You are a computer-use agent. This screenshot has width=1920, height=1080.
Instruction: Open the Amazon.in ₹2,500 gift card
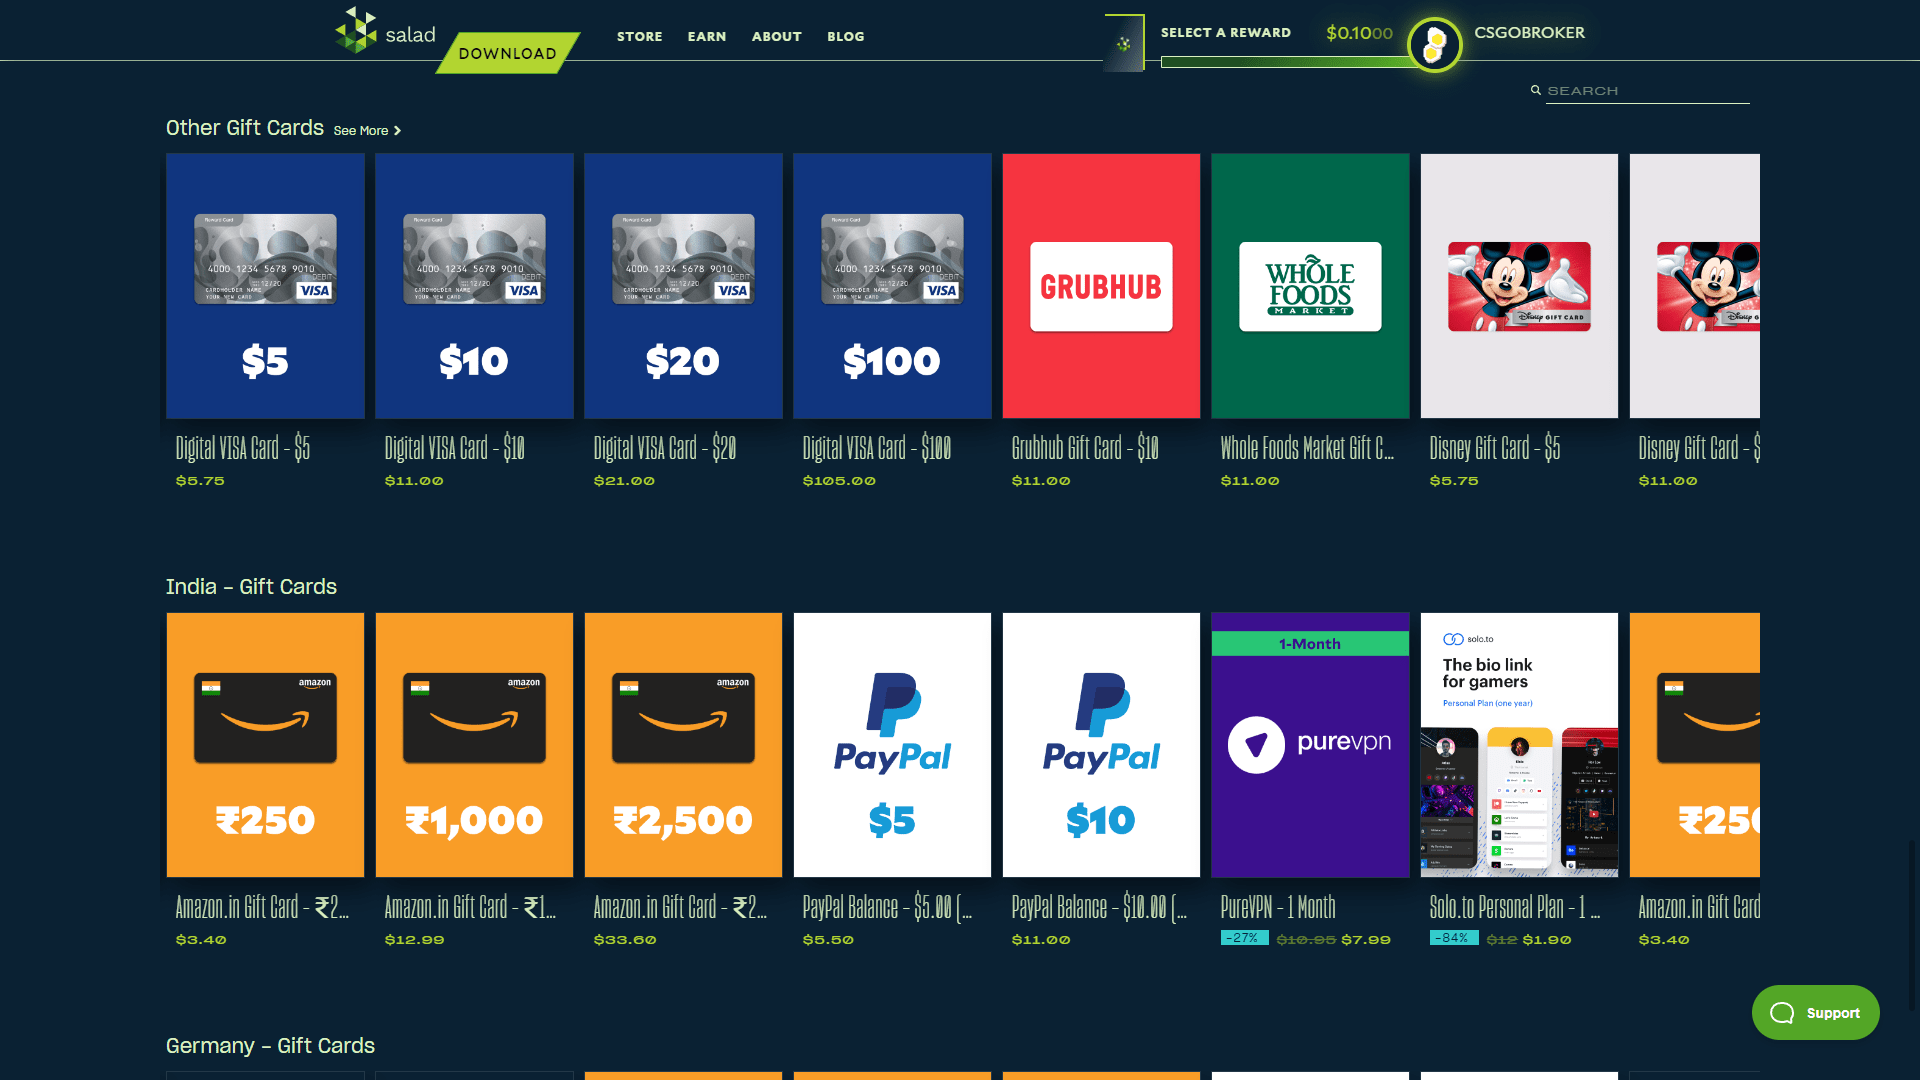683,745
